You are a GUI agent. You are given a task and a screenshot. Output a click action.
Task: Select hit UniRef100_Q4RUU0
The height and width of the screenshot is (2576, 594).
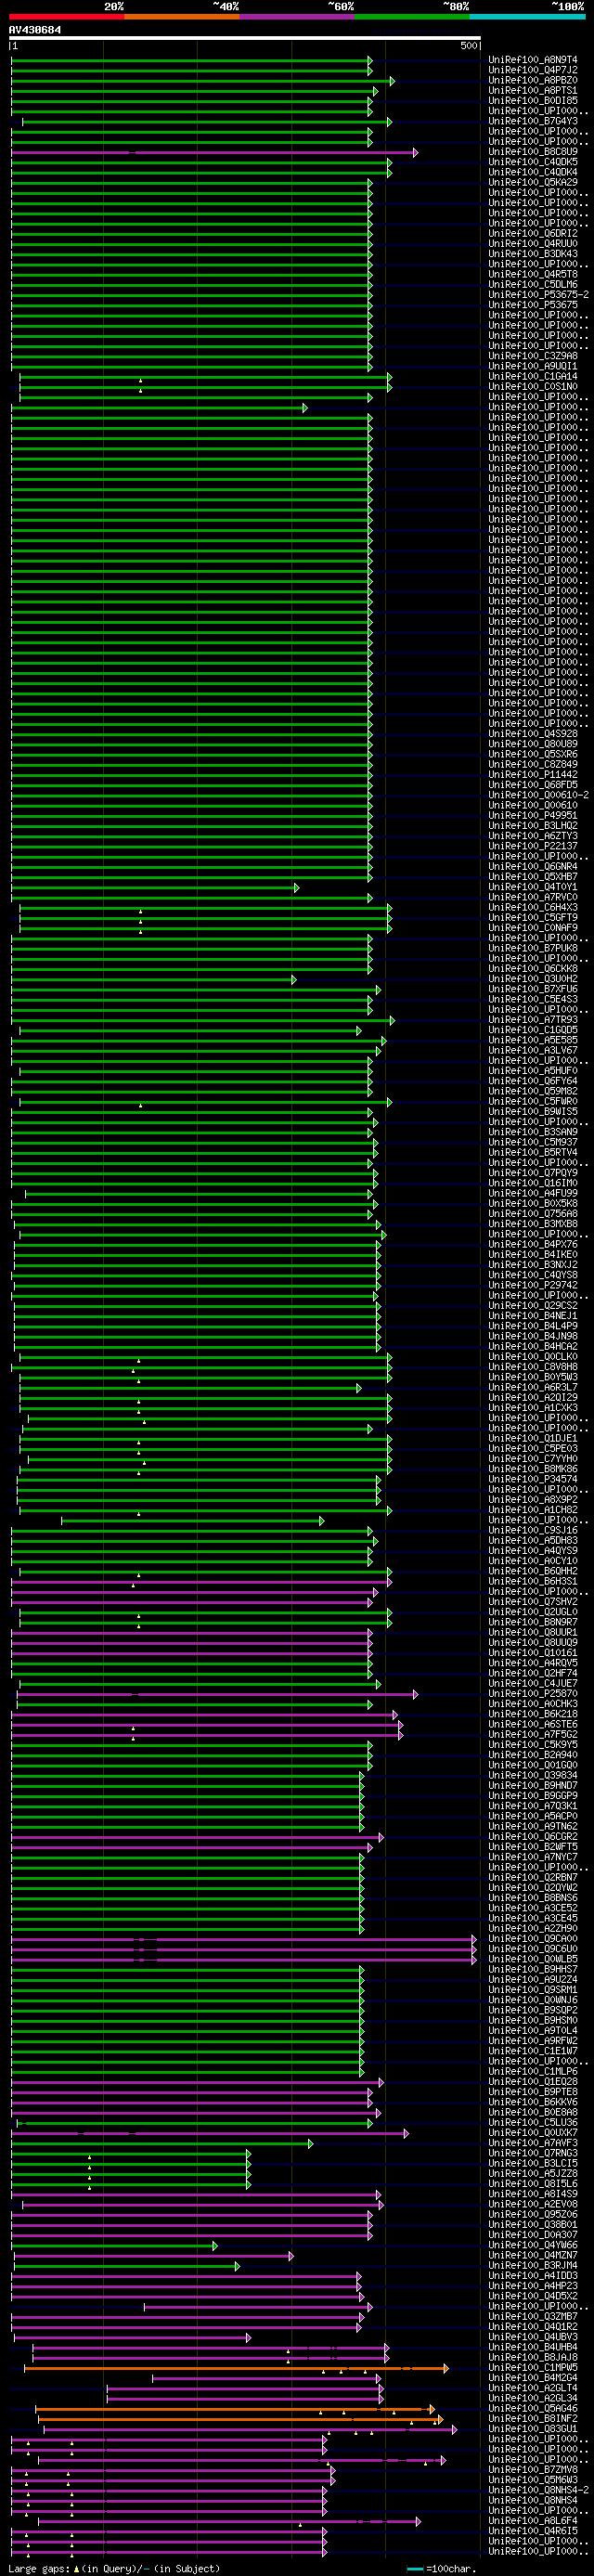[533, 243]
